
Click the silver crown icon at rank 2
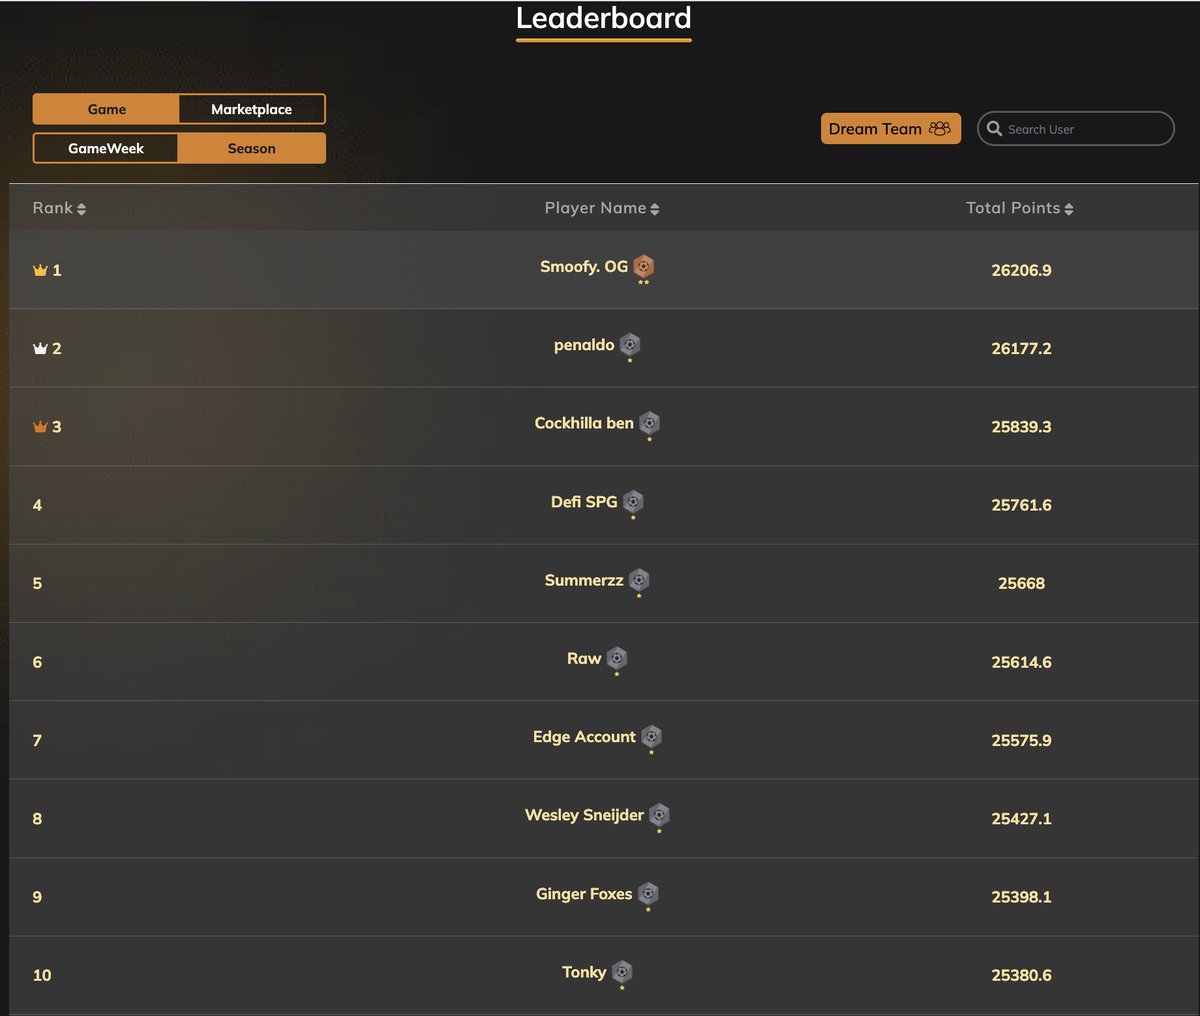point(40,348)
